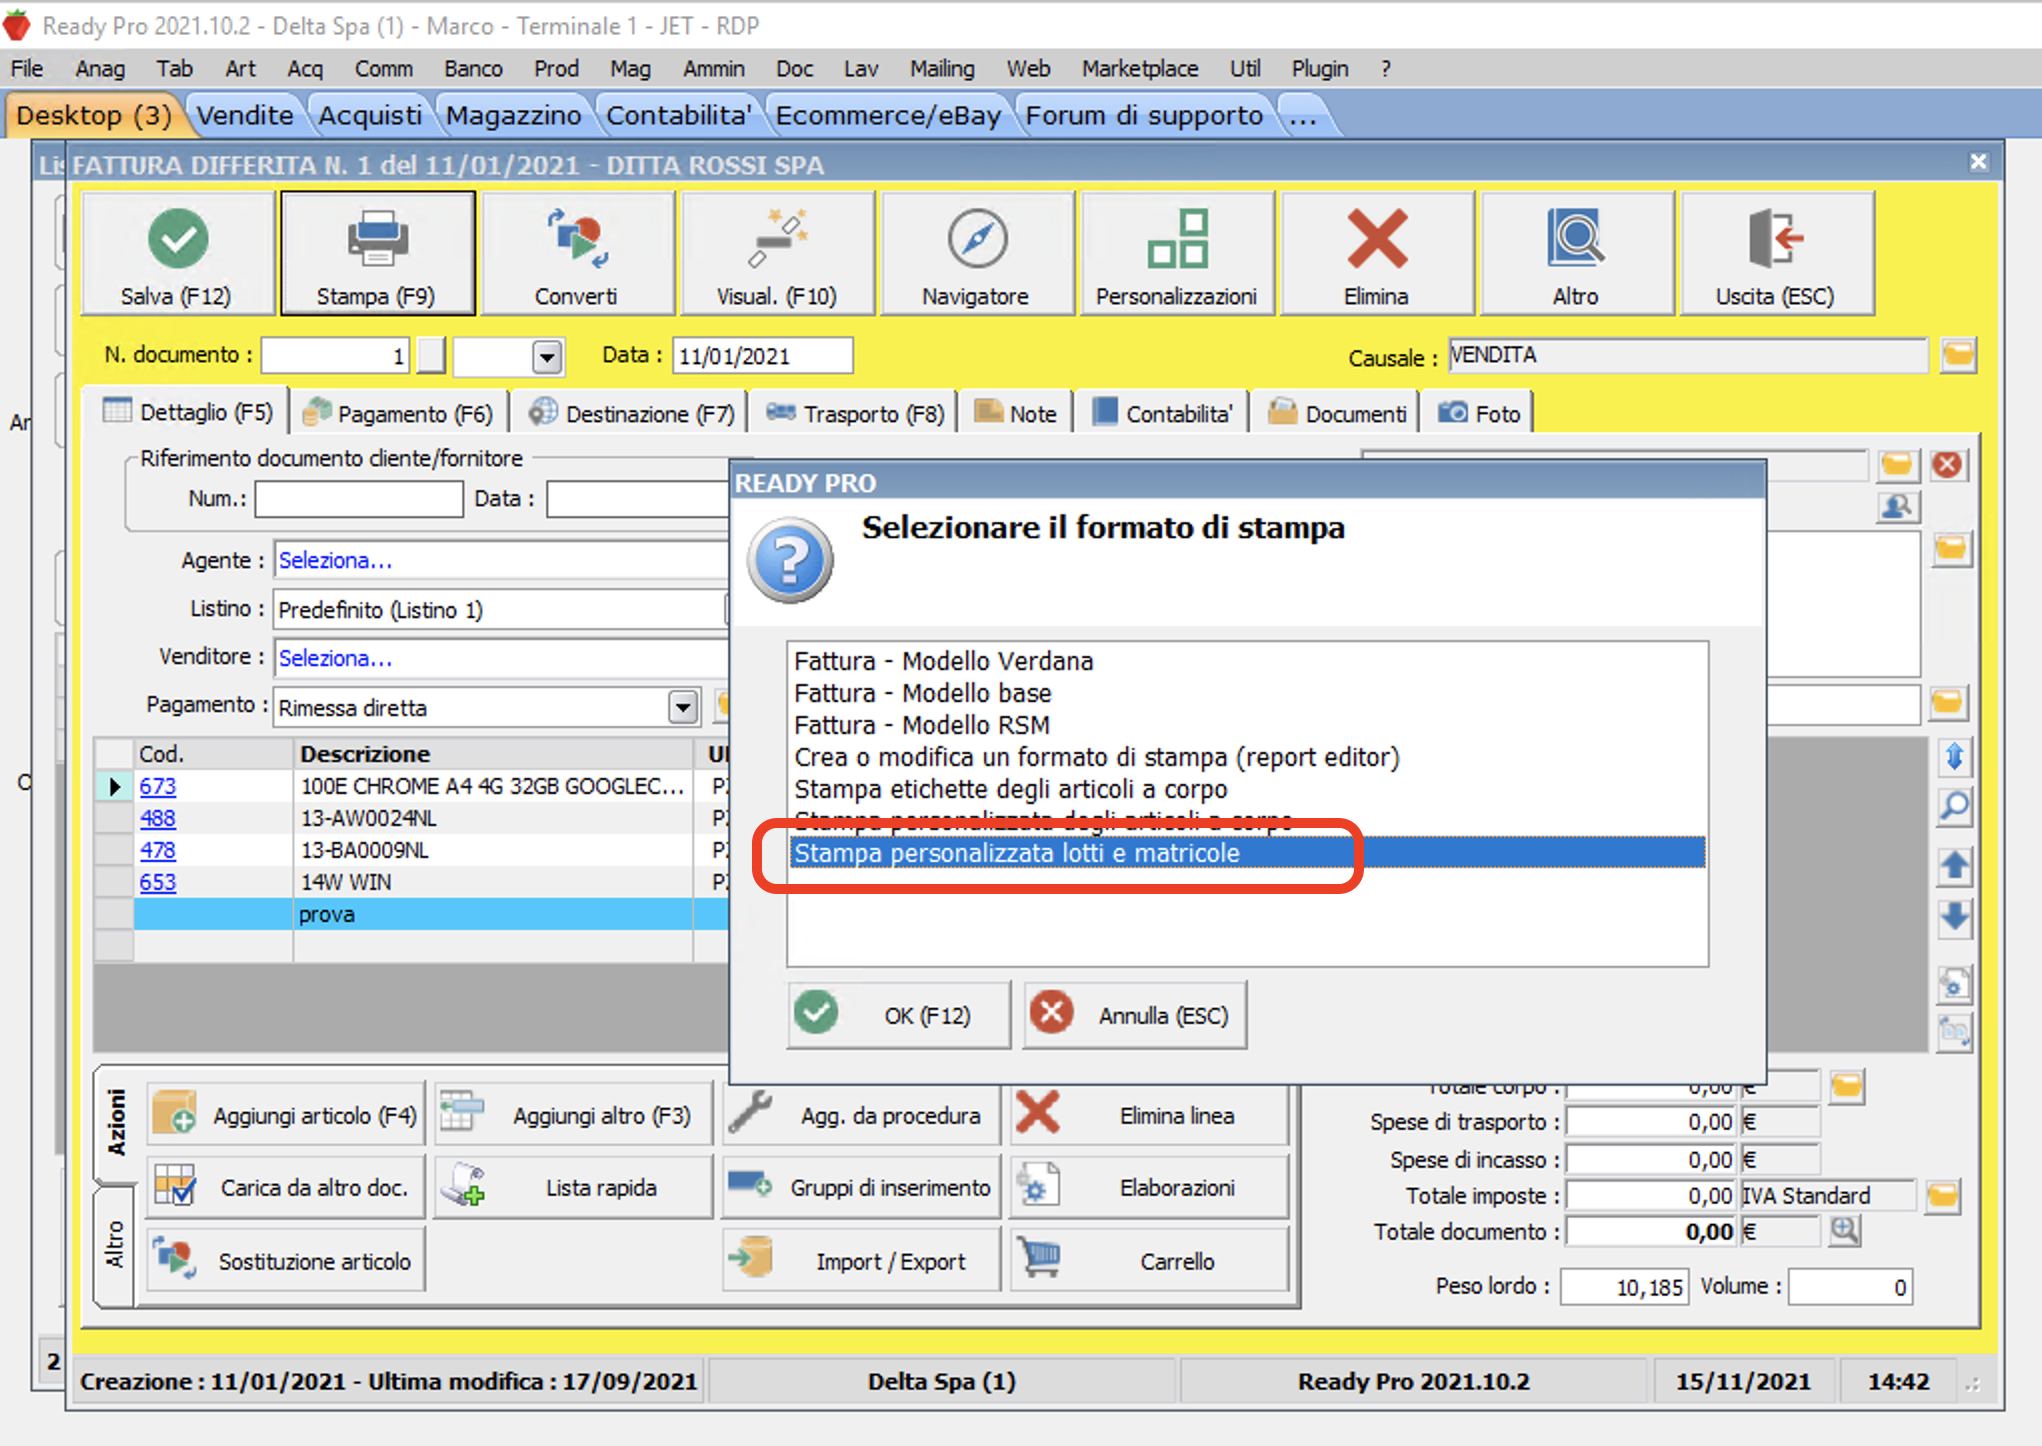2042x1446 pixels.
Task: Select the vertical Altro side tab
Action: [115, 1245]
